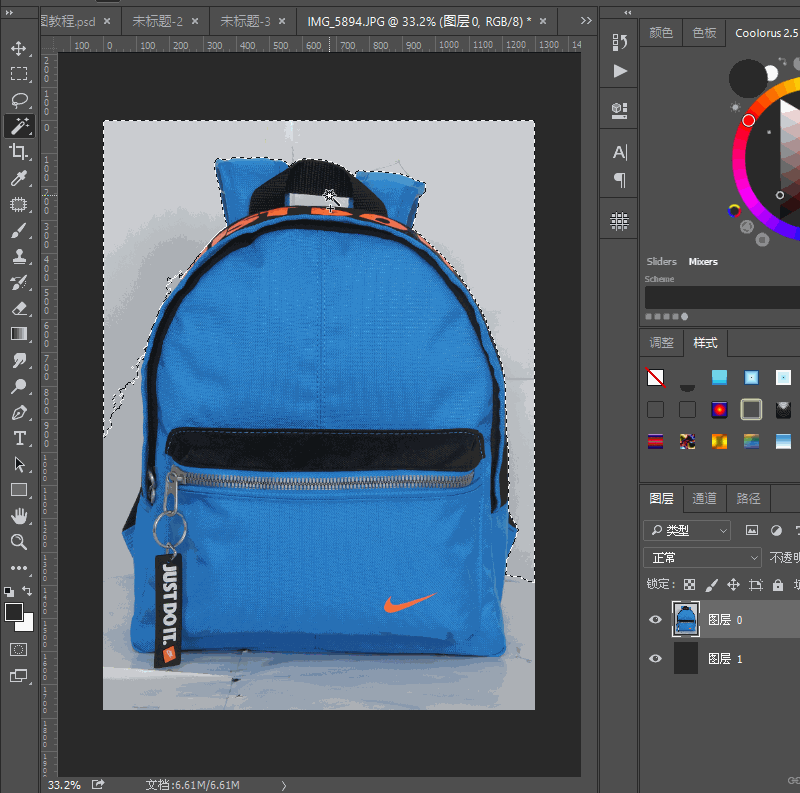Select the Rectangular Marquee tool
Viewport: 800px width, 793px height.
click(19, 74)
